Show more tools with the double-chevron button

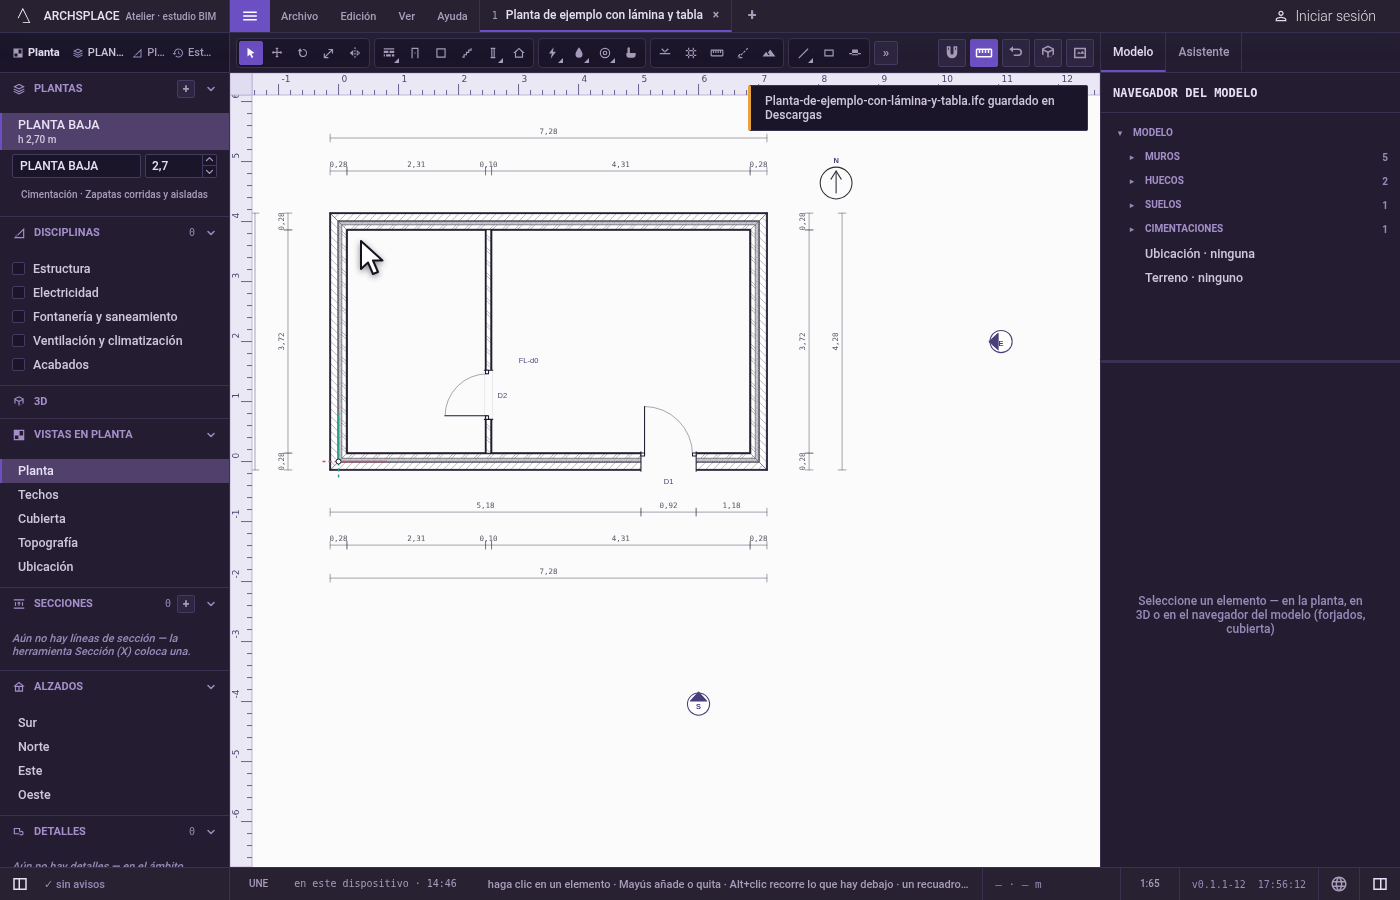(886, 53)
